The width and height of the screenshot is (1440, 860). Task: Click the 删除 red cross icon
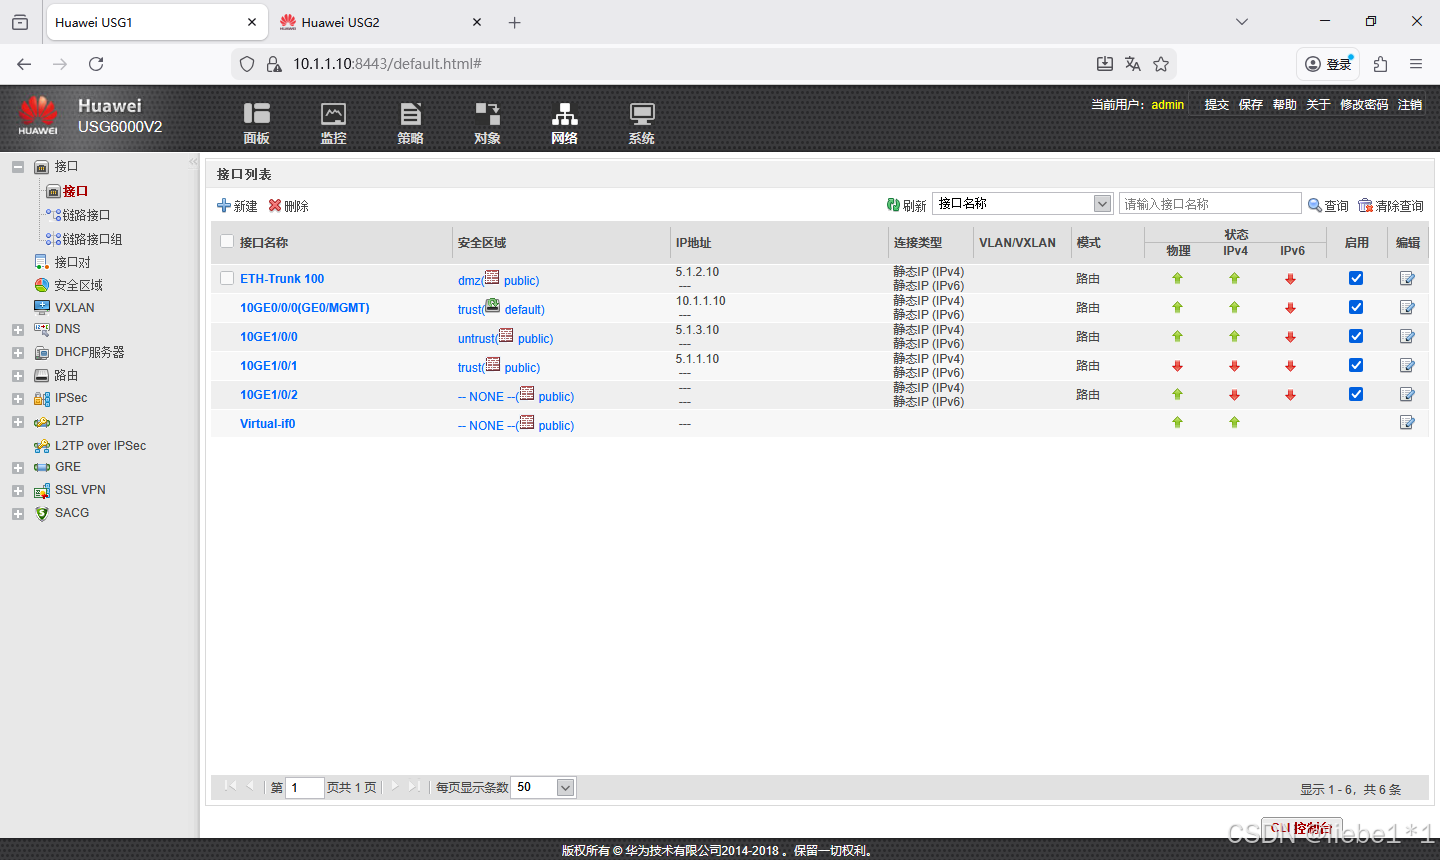[x=275, y=205]
